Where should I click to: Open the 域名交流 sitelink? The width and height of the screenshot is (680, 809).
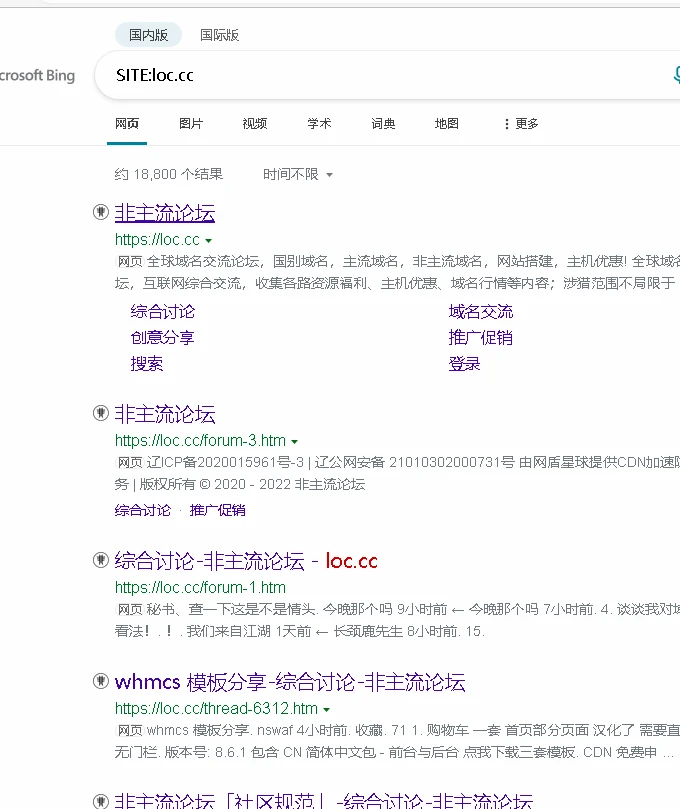coord(481,312)
